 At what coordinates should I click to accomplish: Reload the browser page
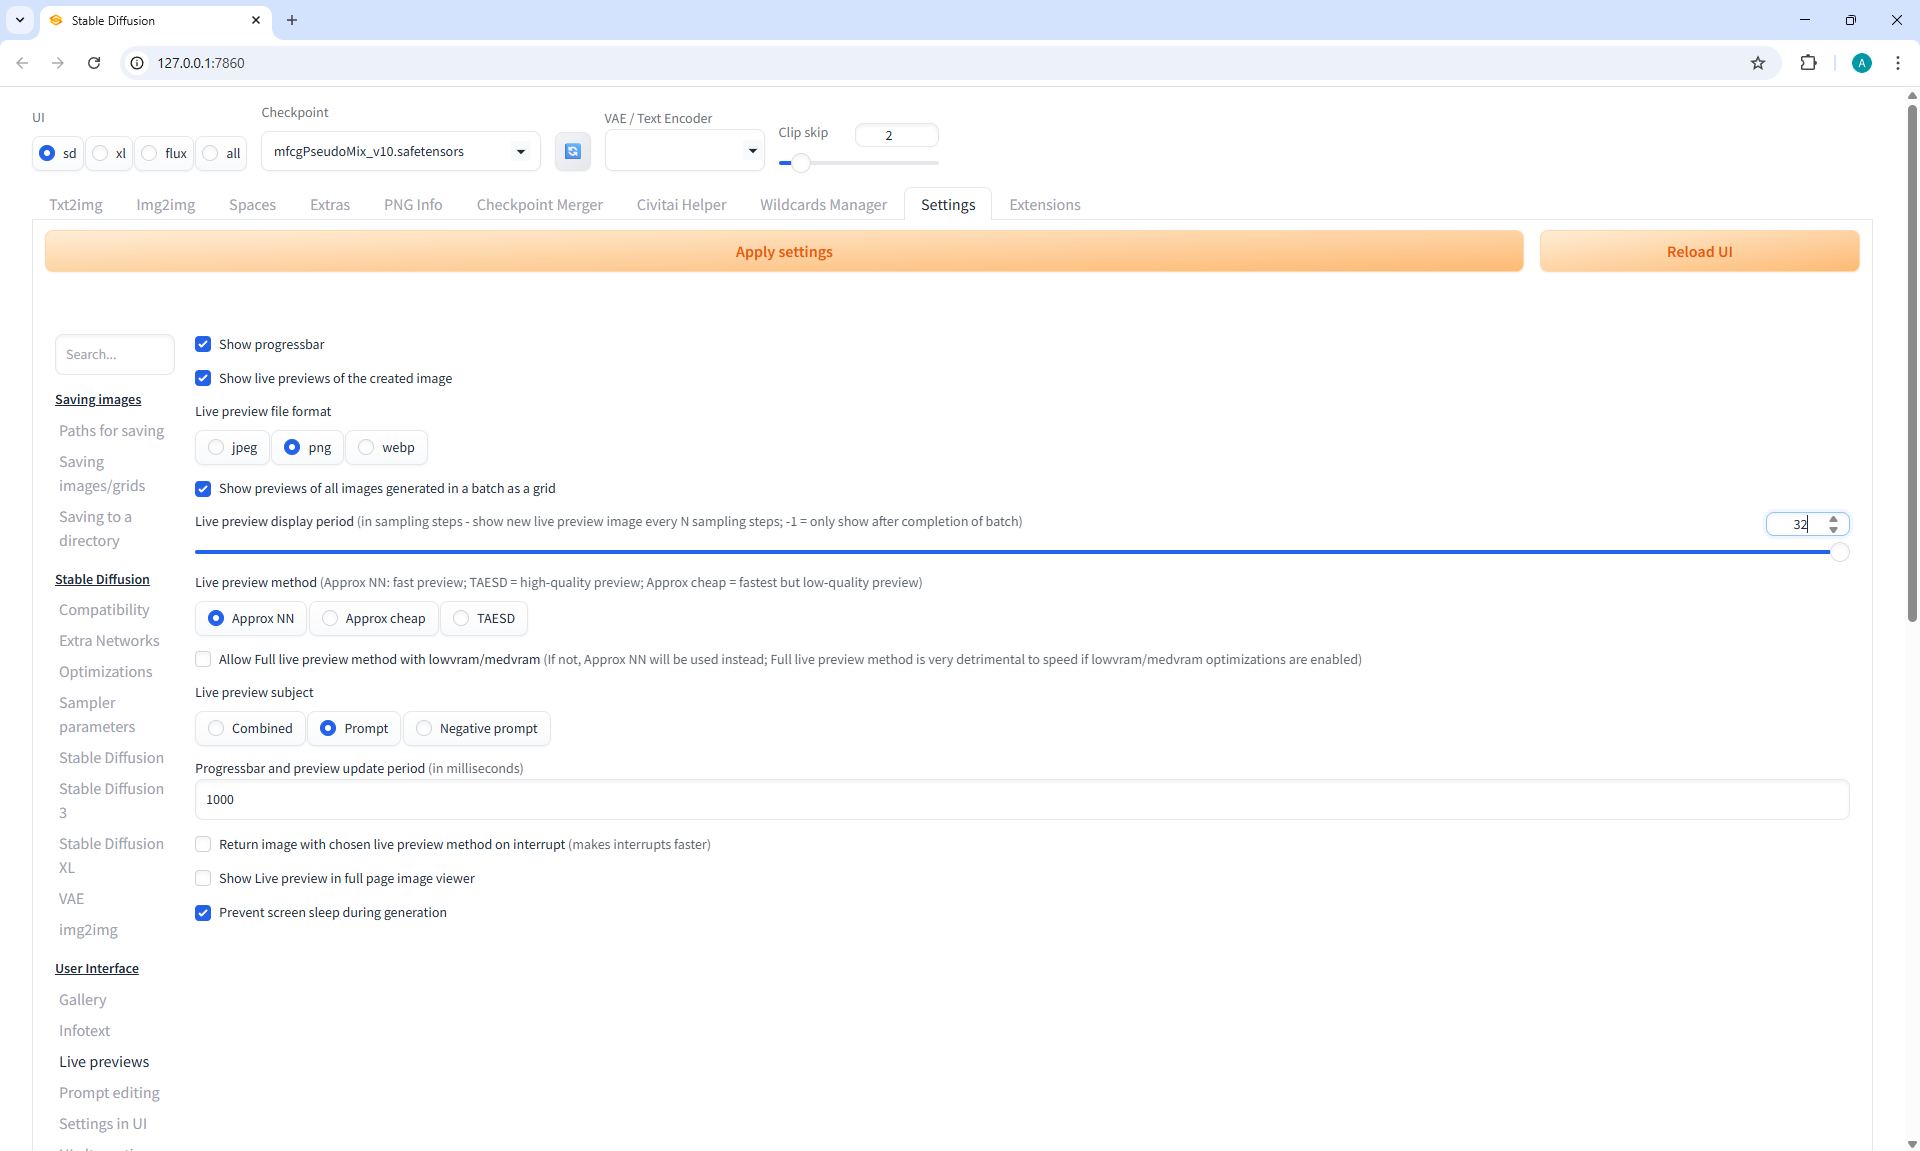tap(94, 63)
